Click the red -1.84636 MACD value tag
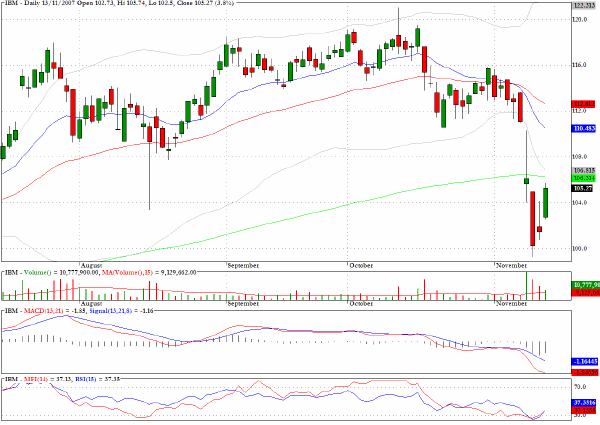The image size is (600, 425). (x=584, y=372)
